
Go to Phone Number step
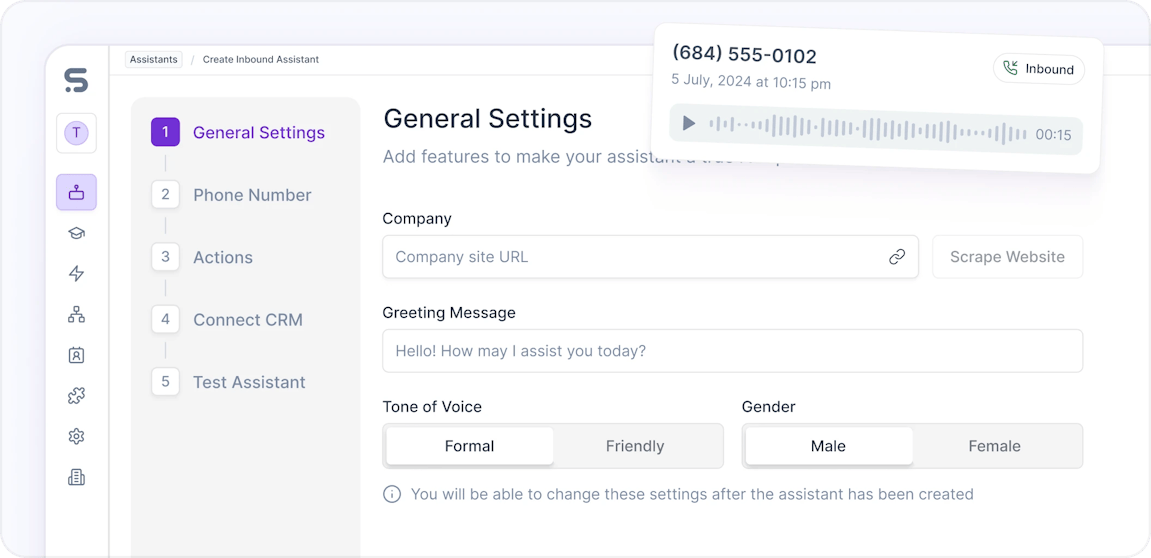coord(251,195)
